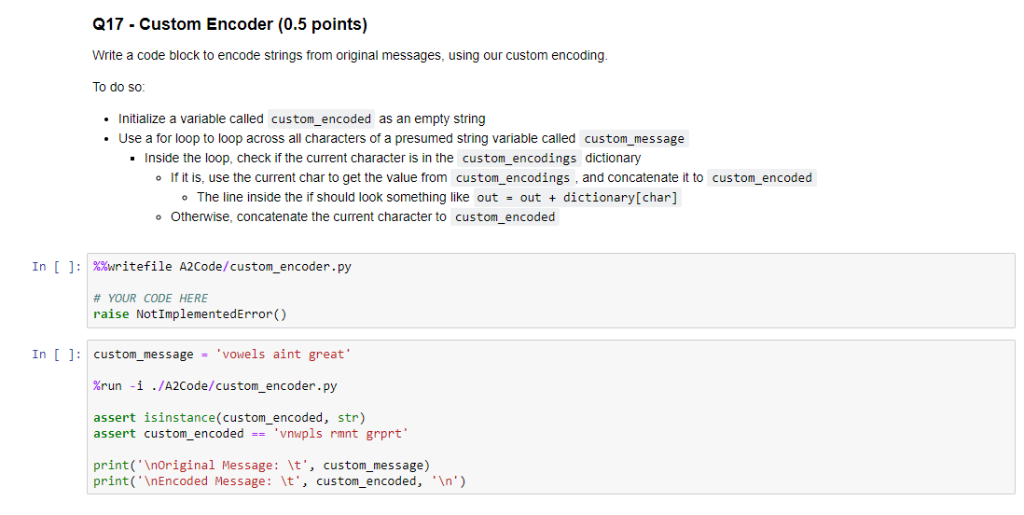This screenshot has height=515, width=1024.
Task: Click the assert line comparing 'vnwpls rmnt grprt'
Action: [x=251, y=433]
